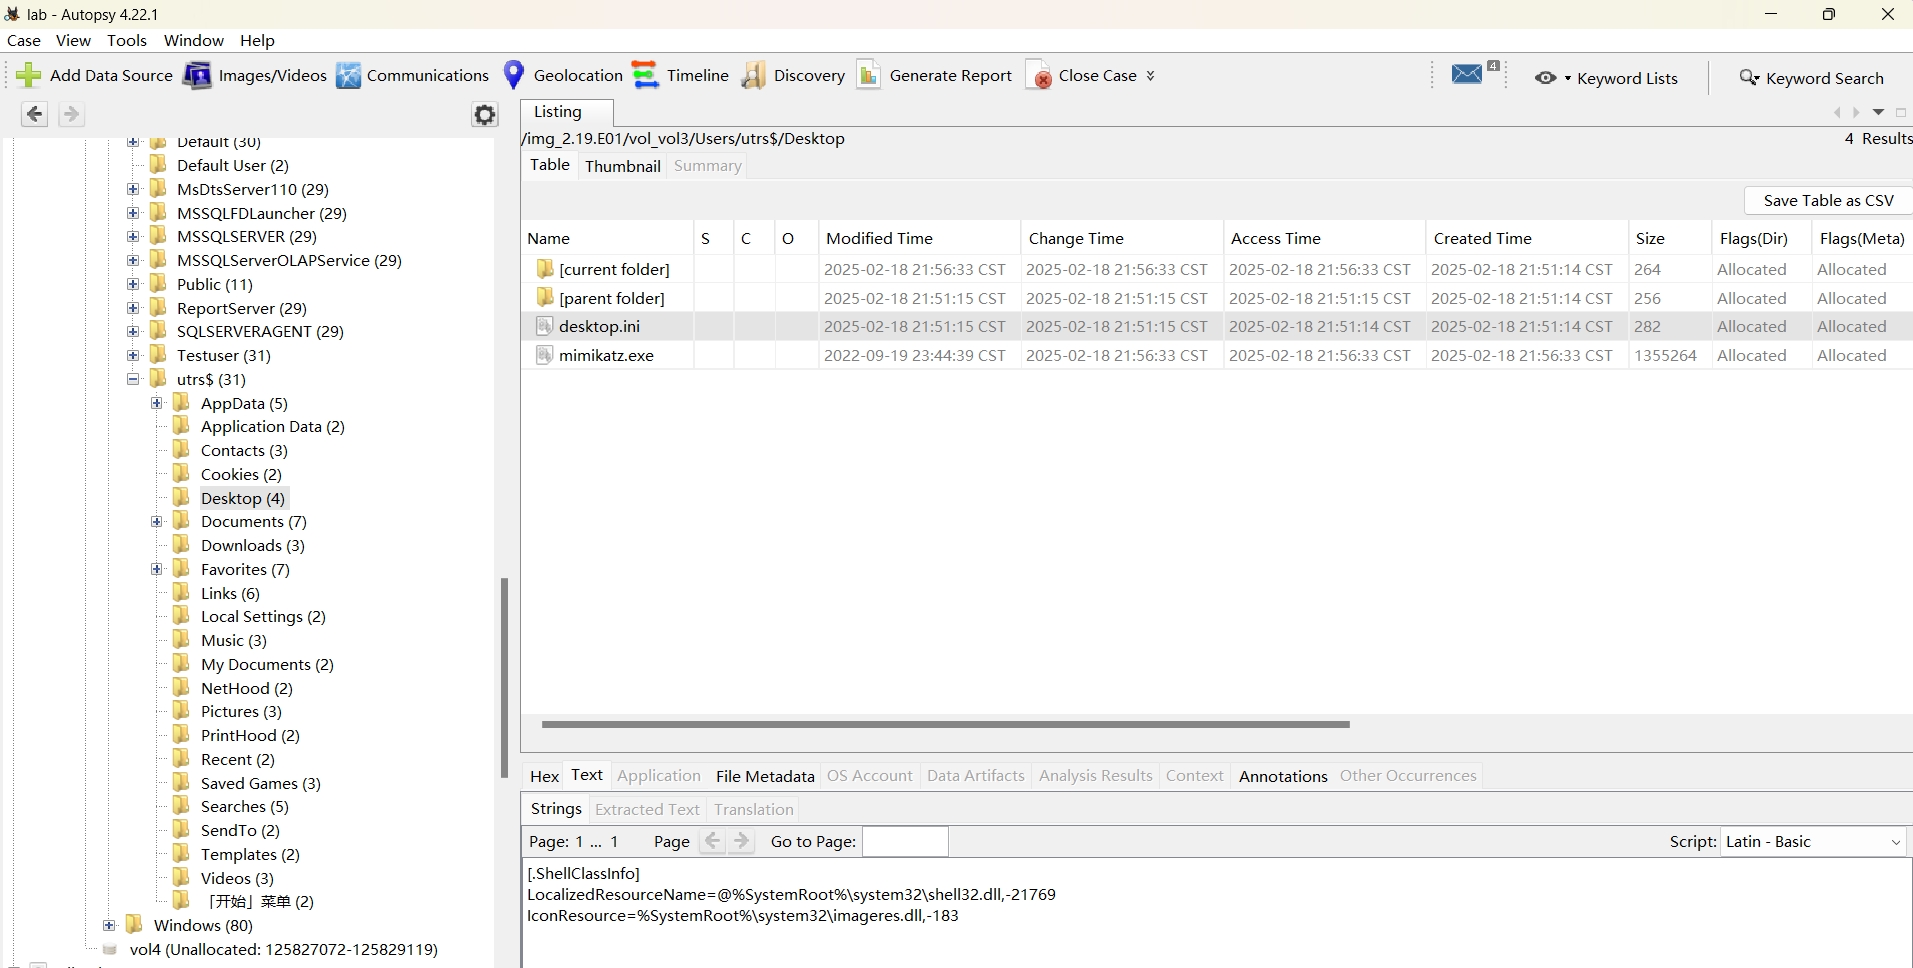Click the mimikatz.exe file icon
The image size is (1913, 968).
(x=545, y=355)
